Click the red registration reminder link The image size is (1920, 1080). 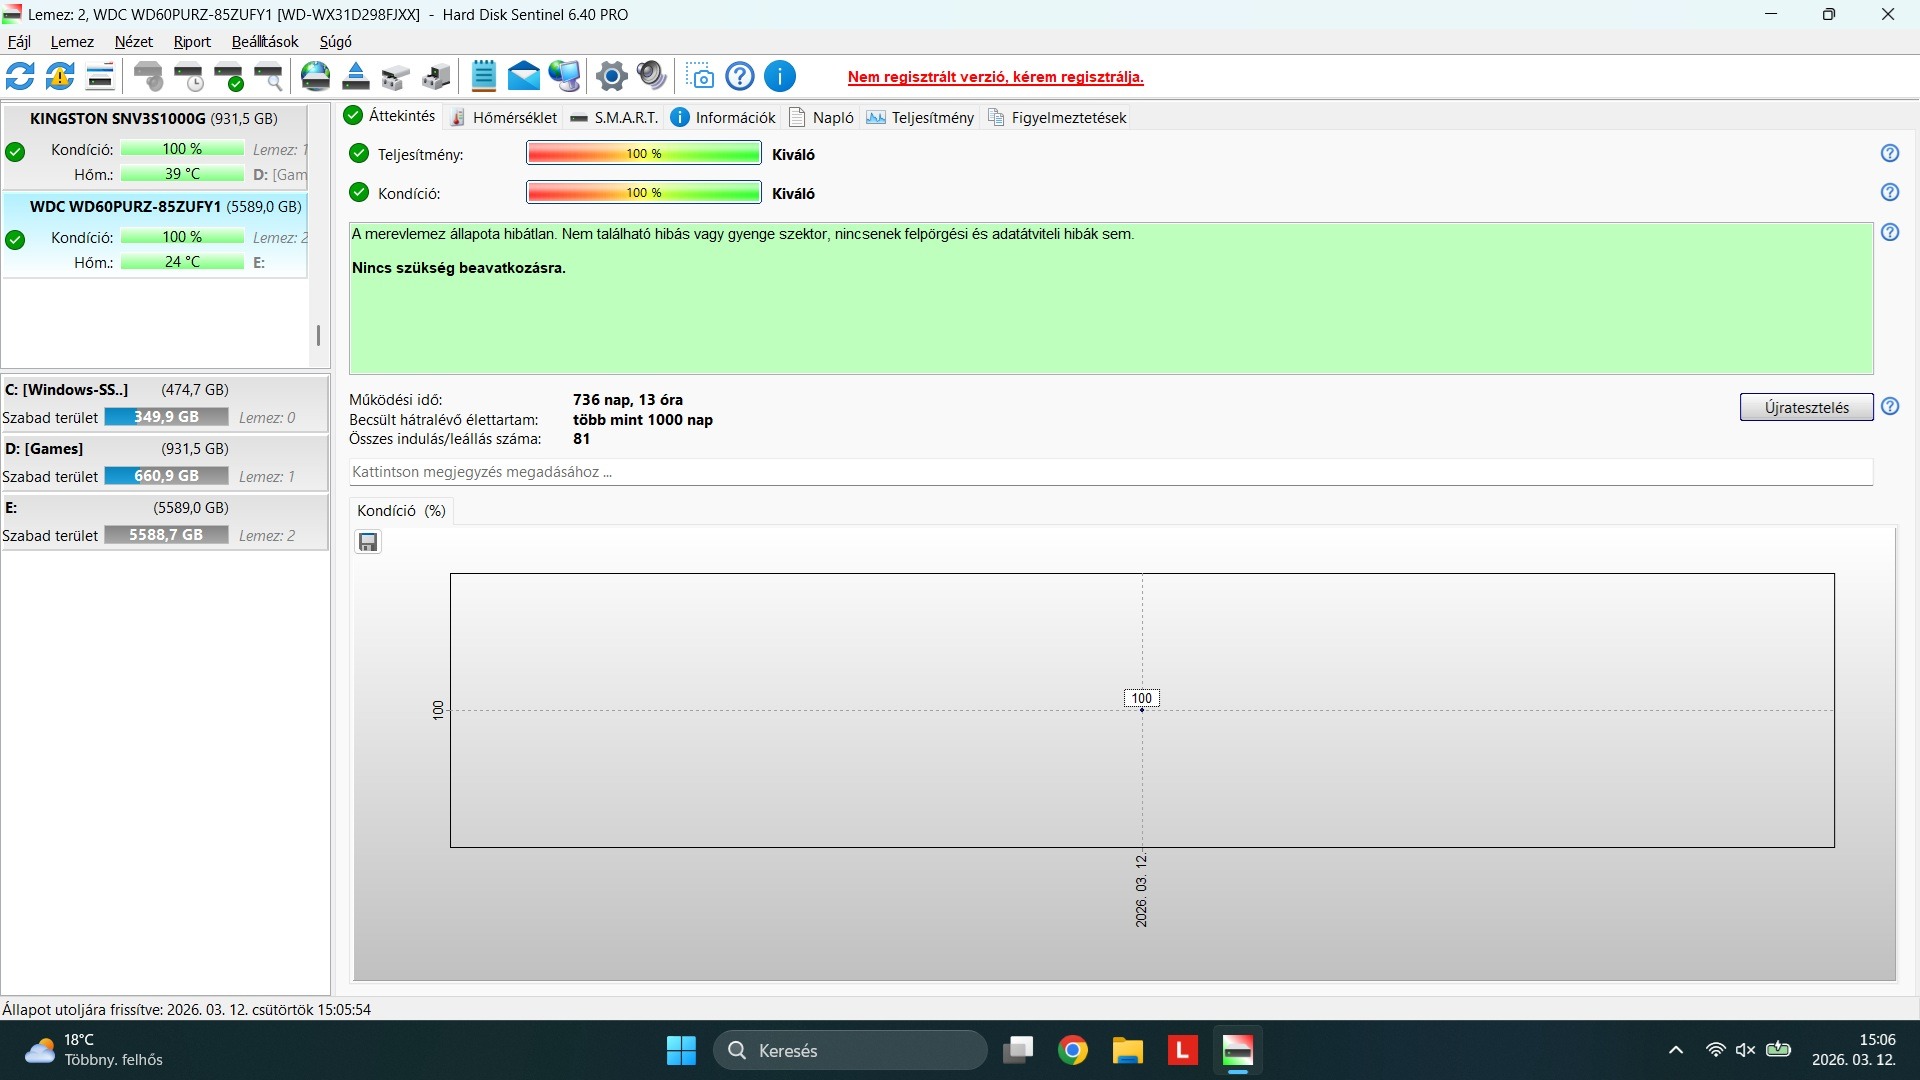(x=995, y=77)
